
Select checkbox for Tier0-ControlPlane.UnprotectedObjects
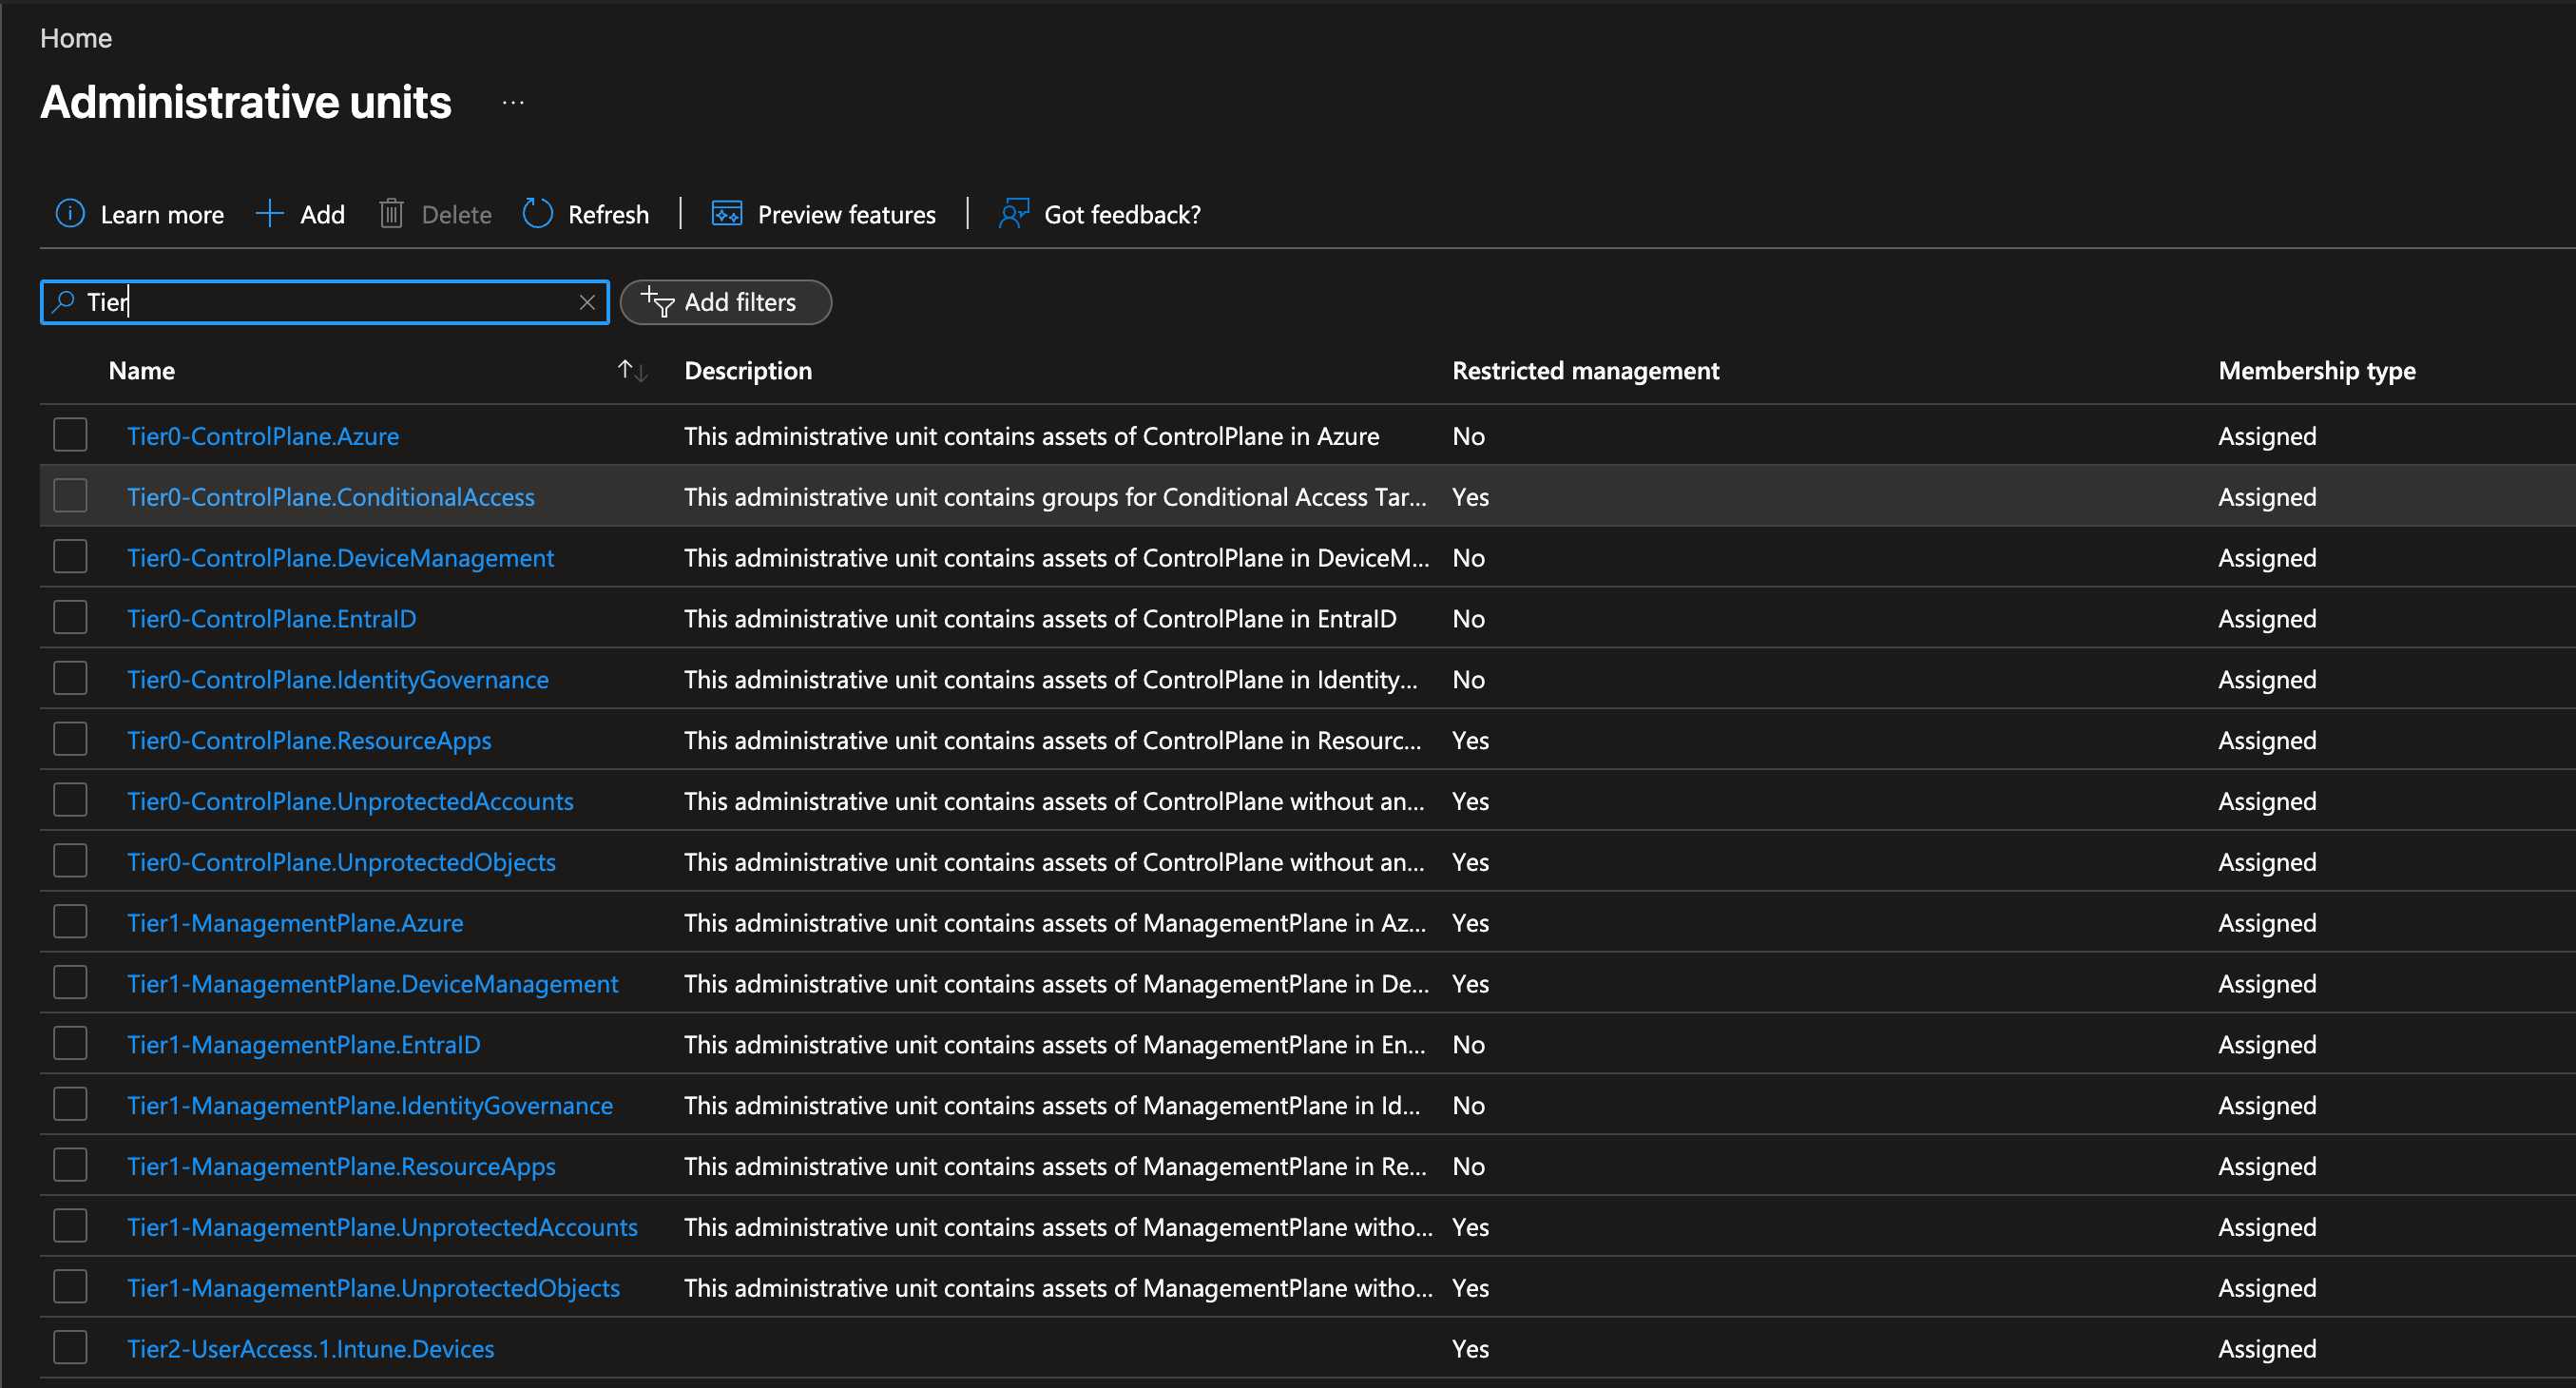click(x=70, y=862)
